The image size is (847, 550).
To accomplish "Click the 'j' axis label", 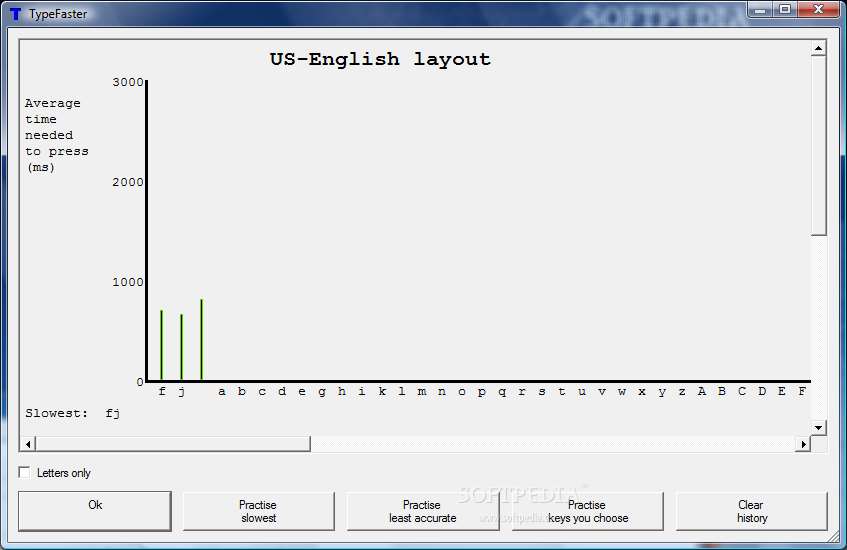I will [182, 392].
